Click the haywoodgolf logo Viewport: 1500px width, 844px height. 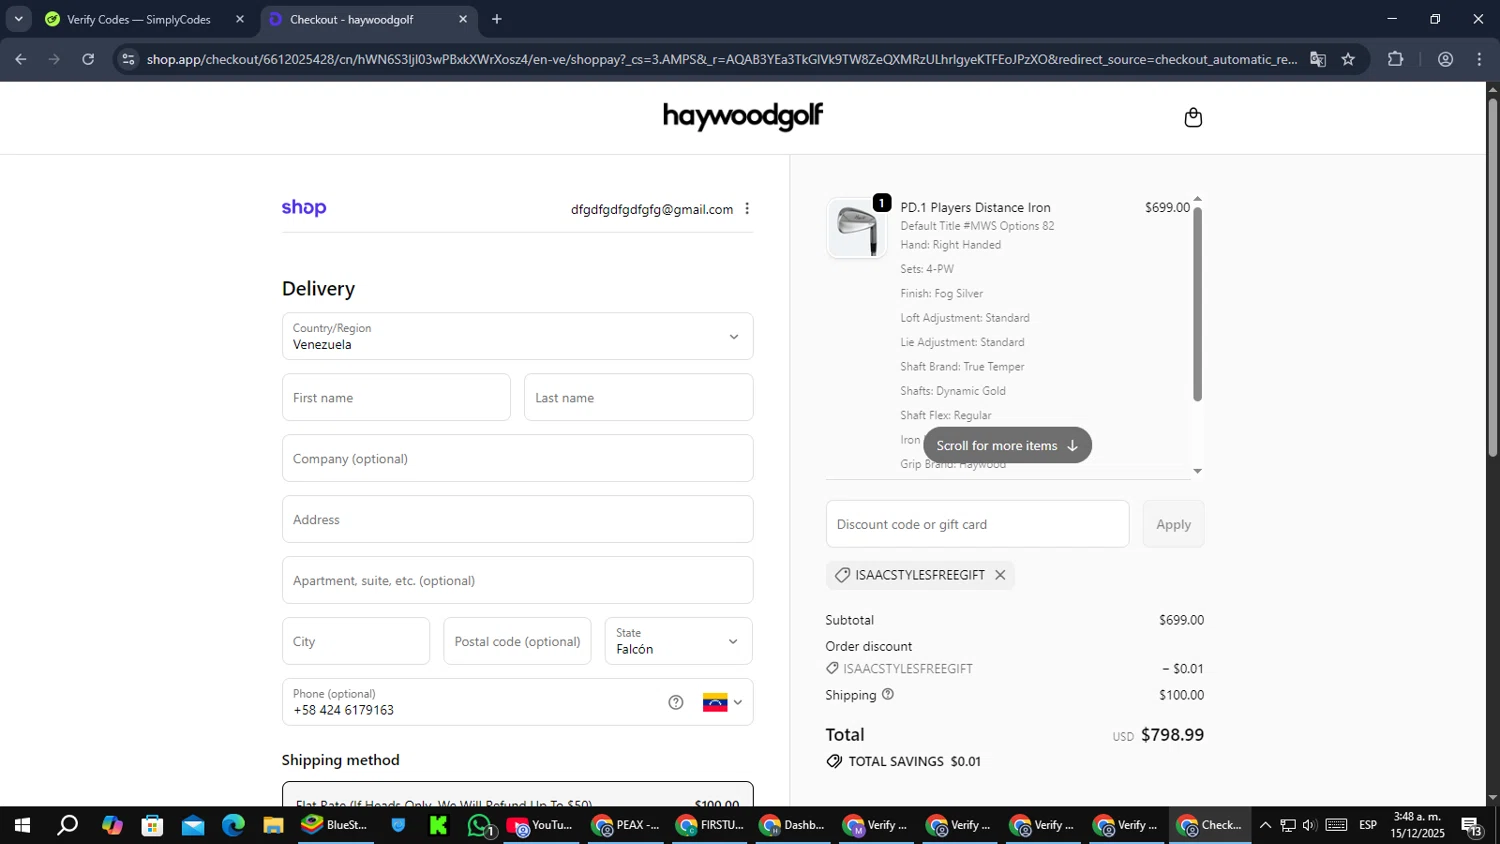click(x=743, y=117)
